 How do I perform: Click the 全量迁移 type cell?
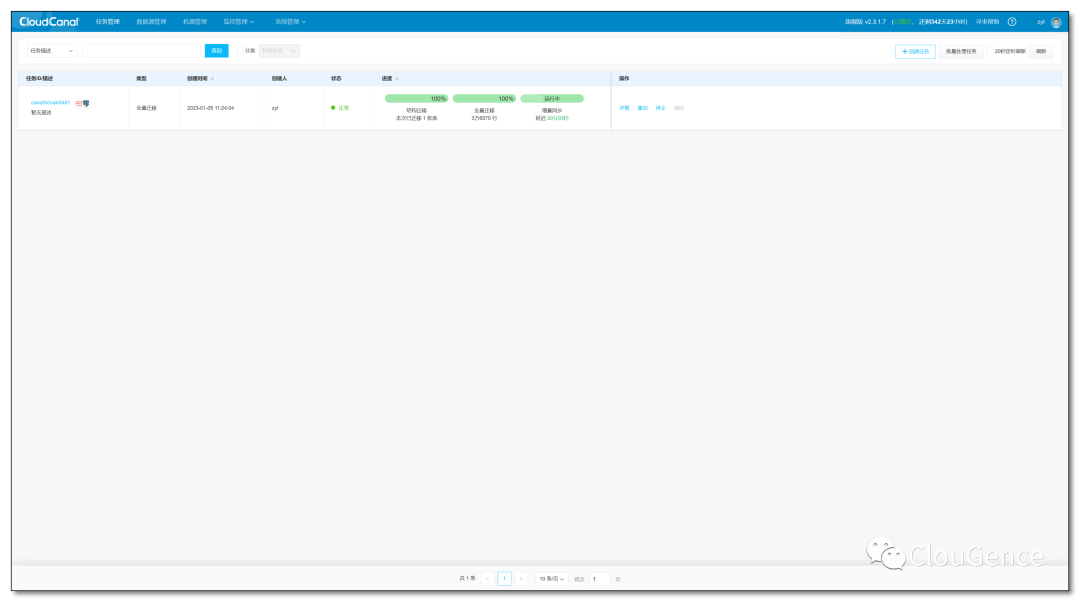coord(146,108)
